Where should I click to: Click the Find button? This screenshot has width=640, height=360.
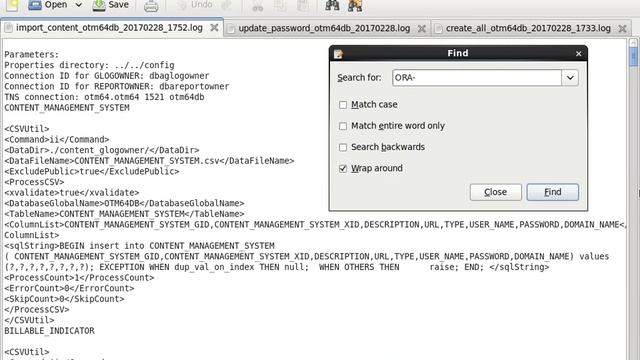[553, 192]
